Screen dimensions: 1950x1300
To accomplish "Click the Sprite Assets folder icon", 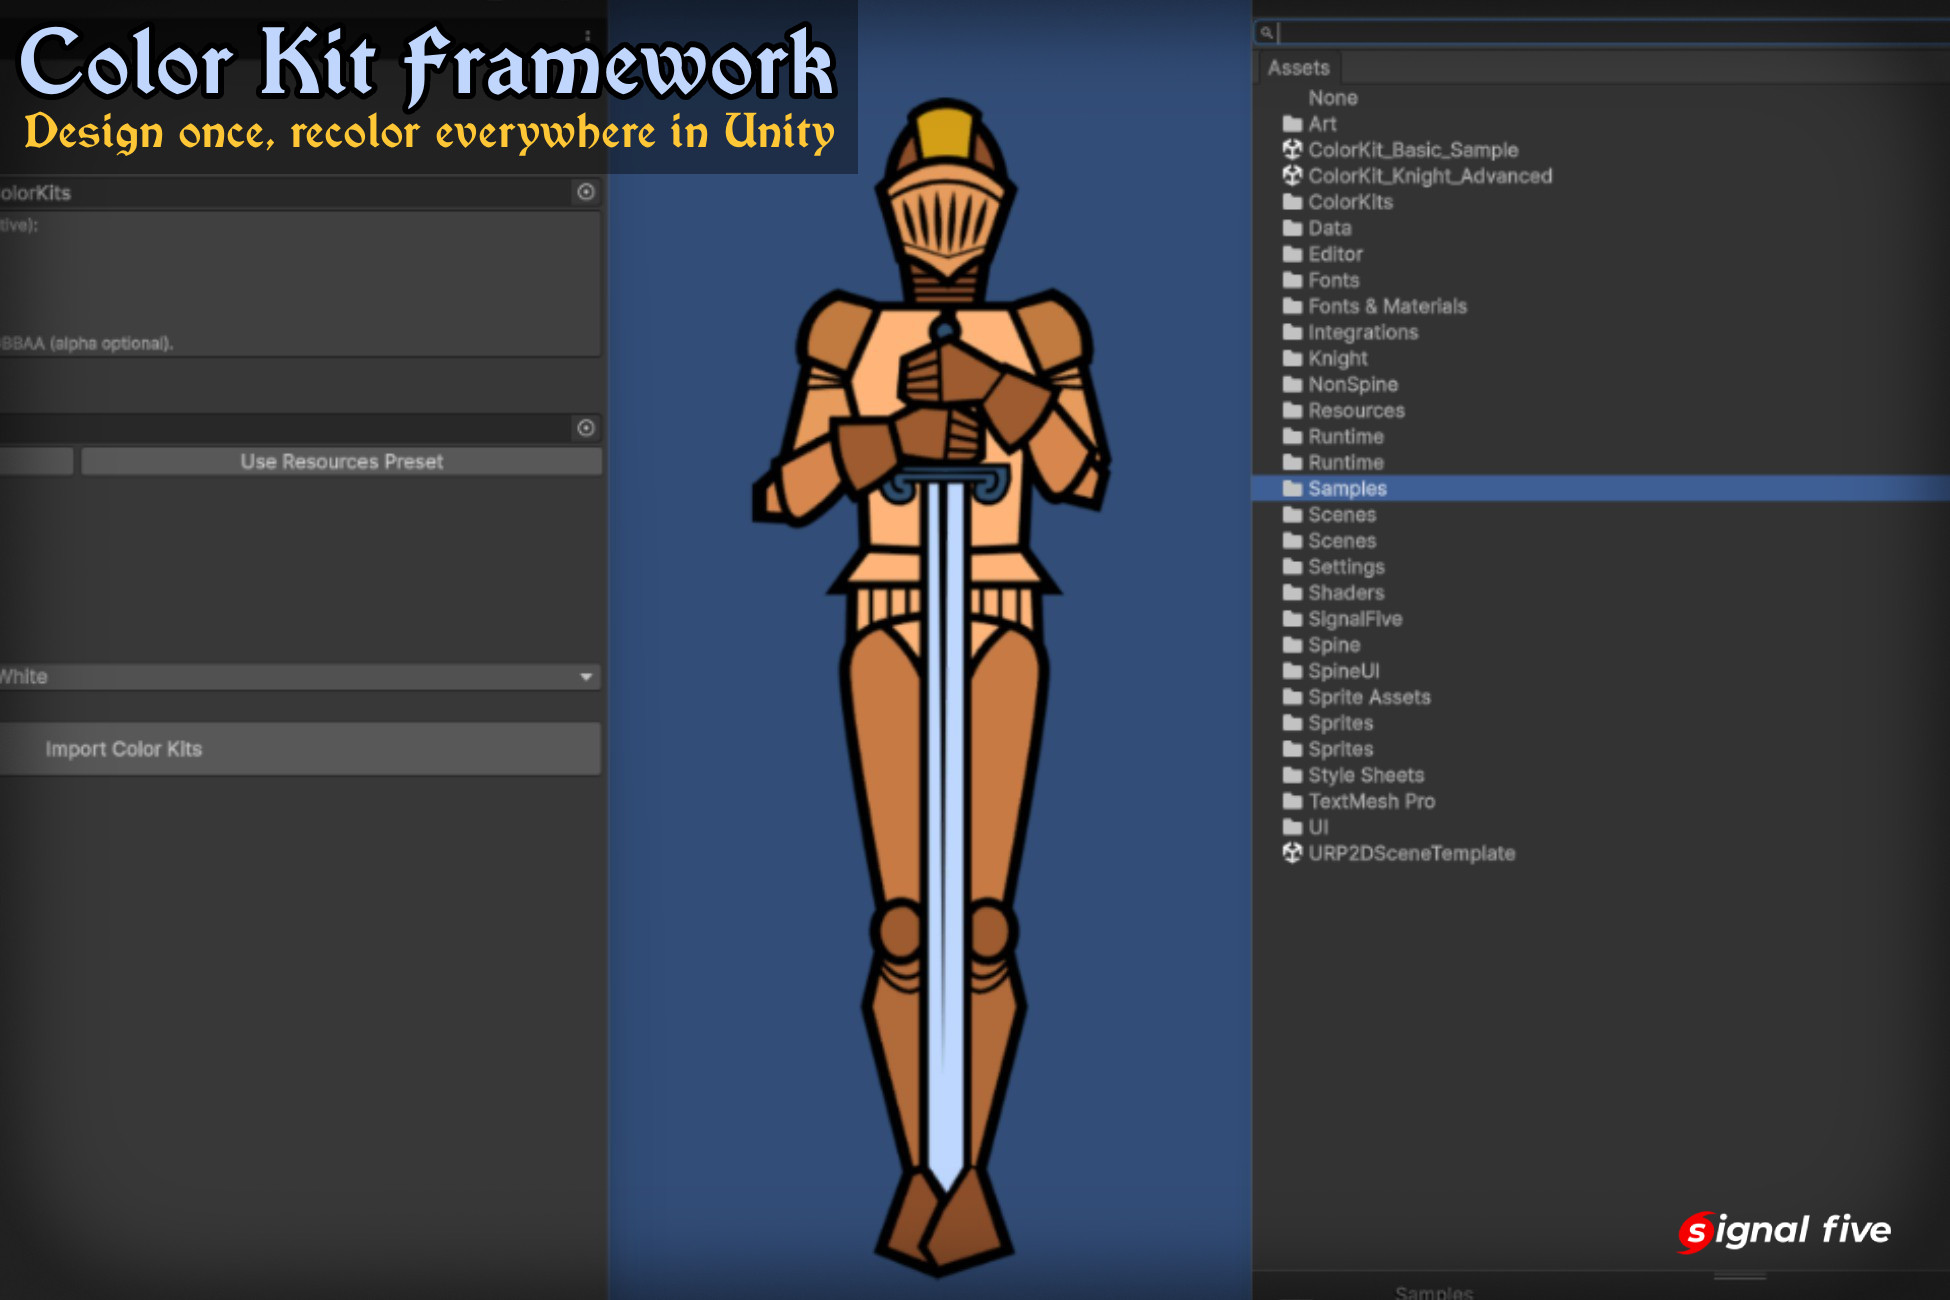I will (x=1293, y=697).
